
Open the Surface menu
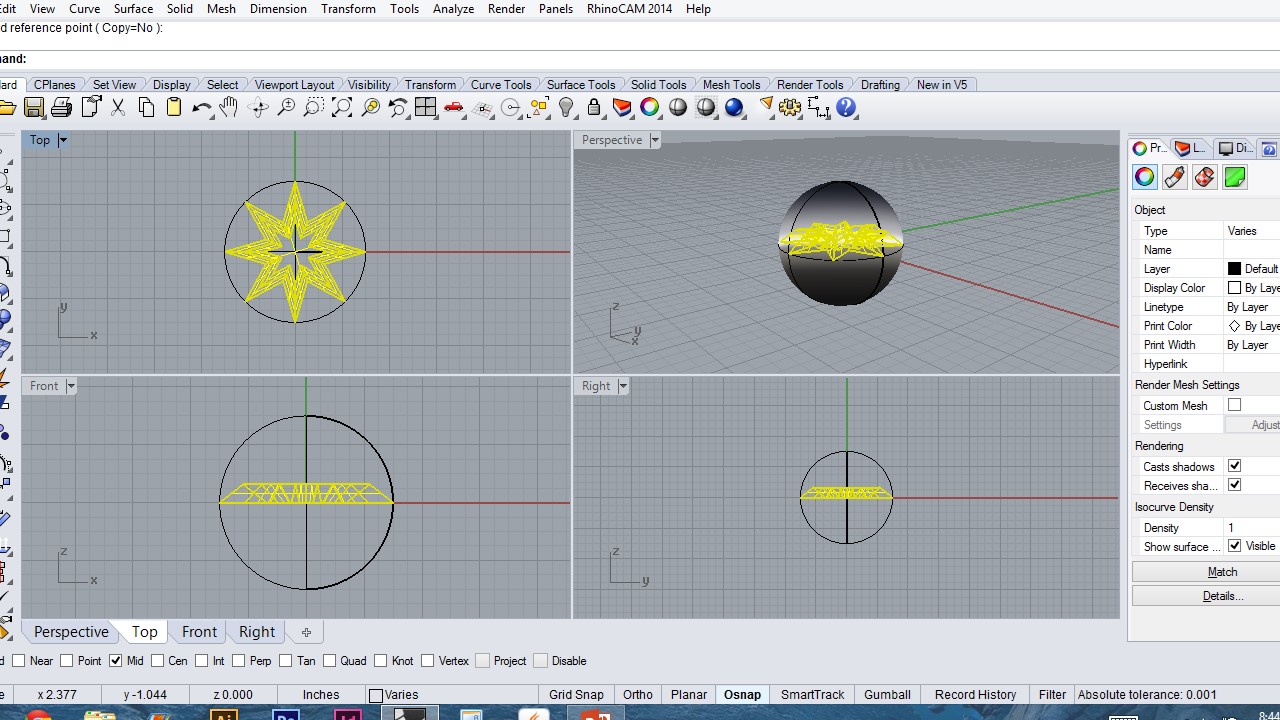[133, 9]
